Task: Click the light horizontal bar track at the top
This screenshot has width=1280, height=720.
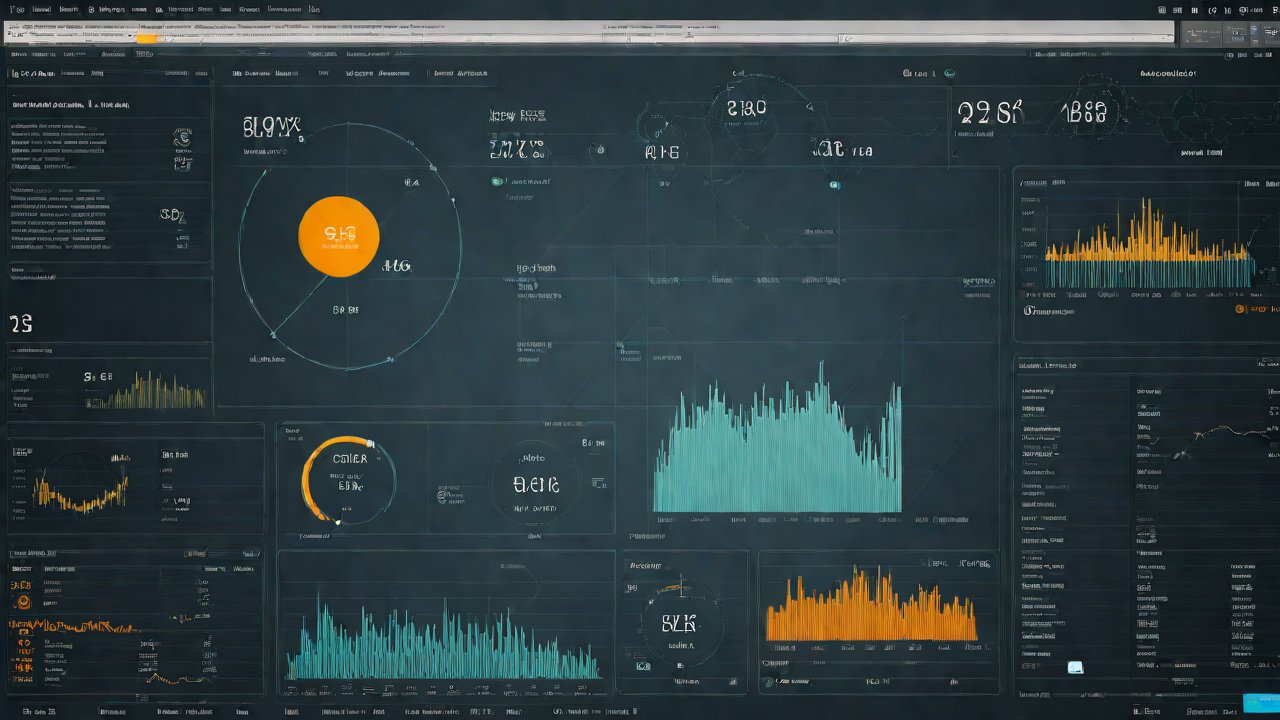Action: 600,32
